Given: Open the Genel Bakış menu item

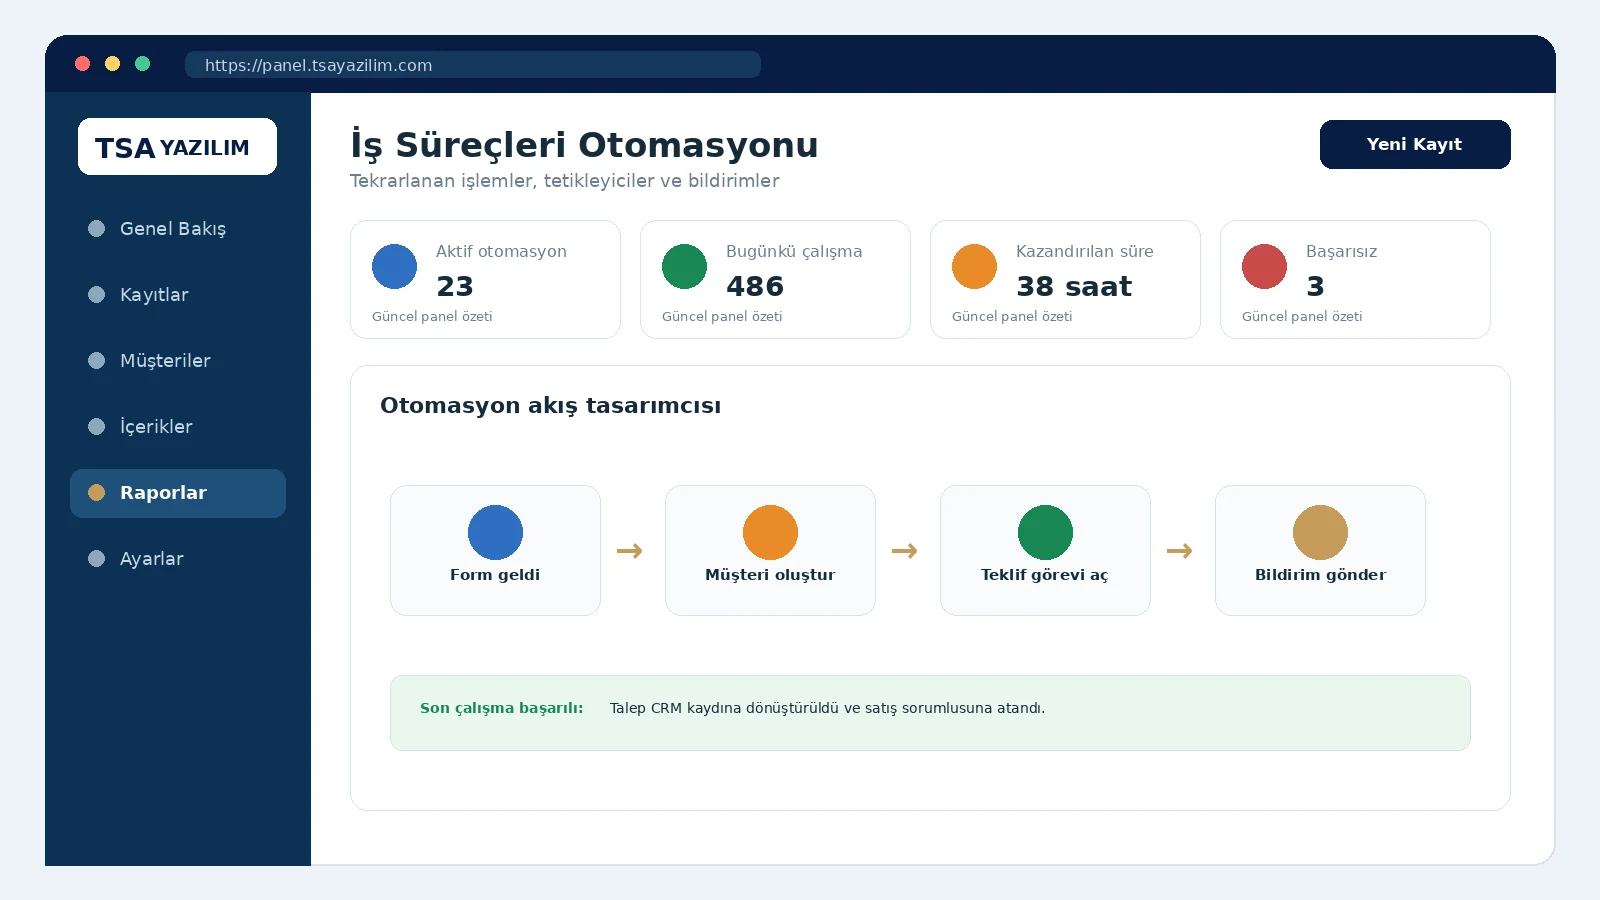Looking at the screenshot, I should [x=178, y=228].
